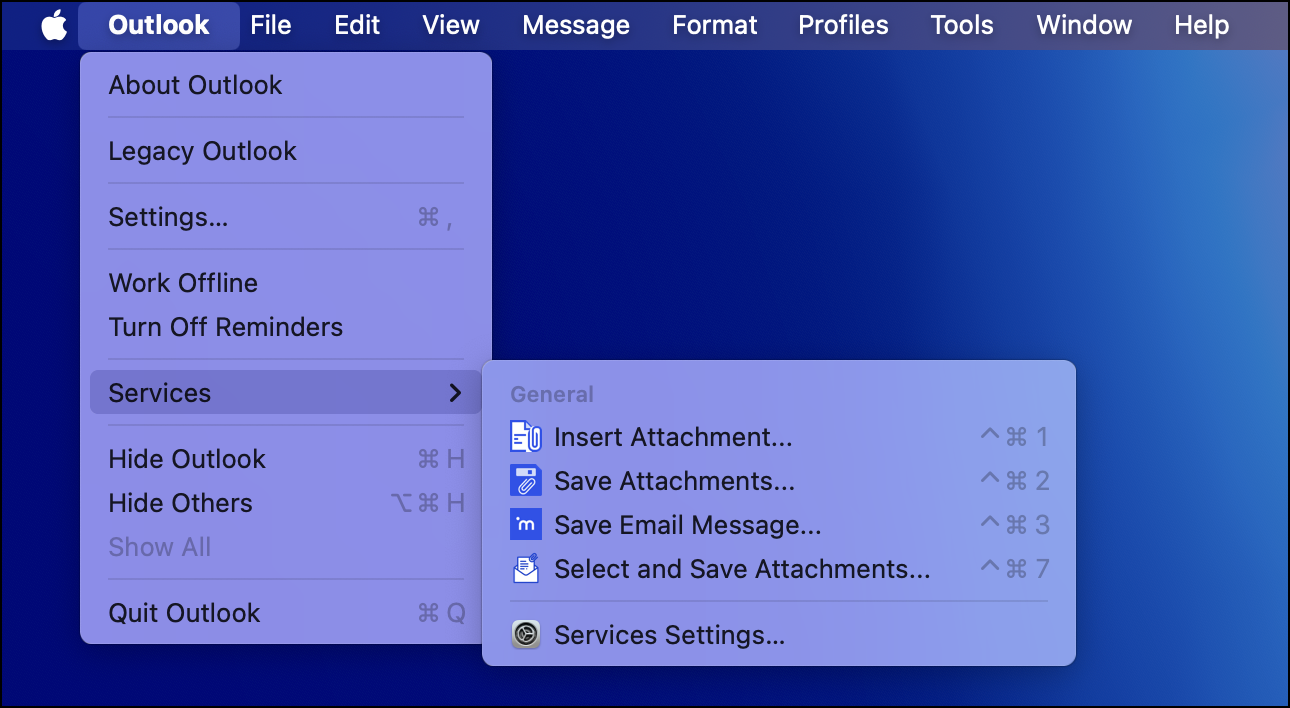Select Hide Outlook menu entry
The width and height of the screenshot is (1290, 708).
tap(187, 459)
